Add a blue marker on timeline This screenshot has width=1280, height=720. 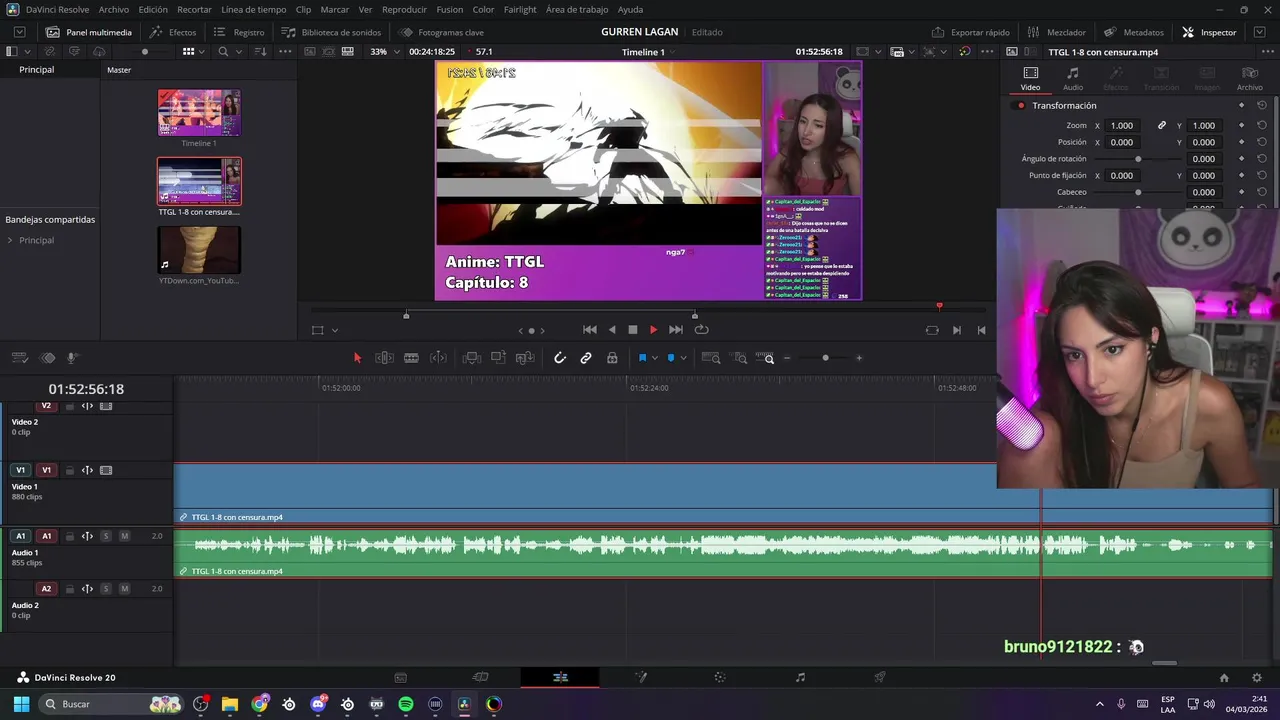click(x=671, y=358)
